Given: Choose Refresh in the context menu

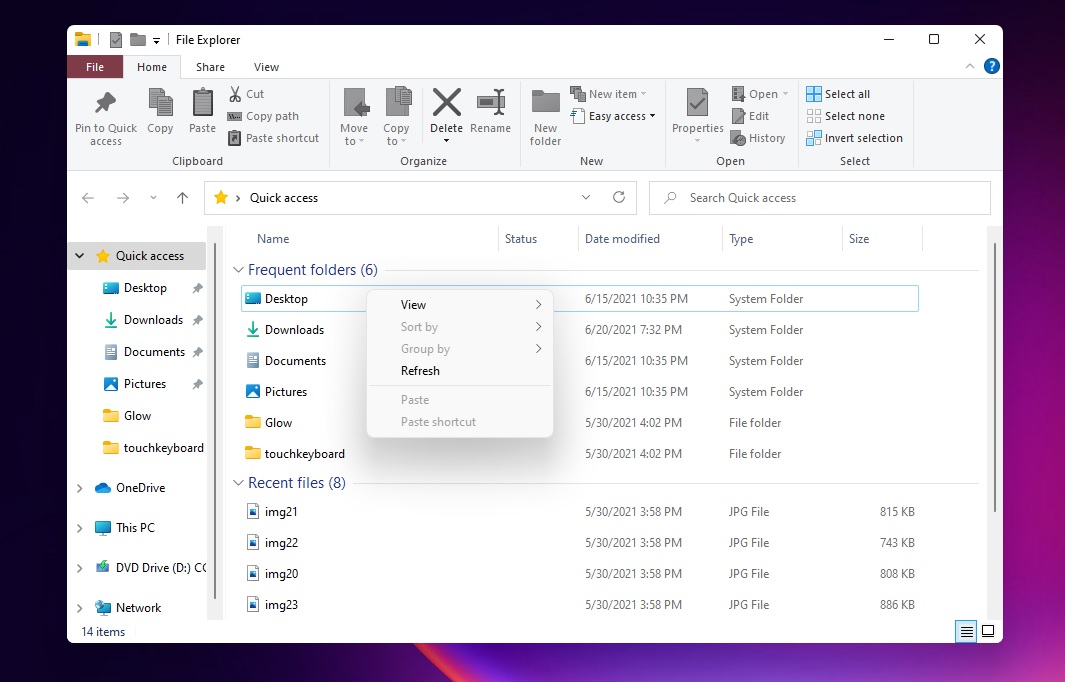Looking at the screenshot, I should tap(420, 371).
